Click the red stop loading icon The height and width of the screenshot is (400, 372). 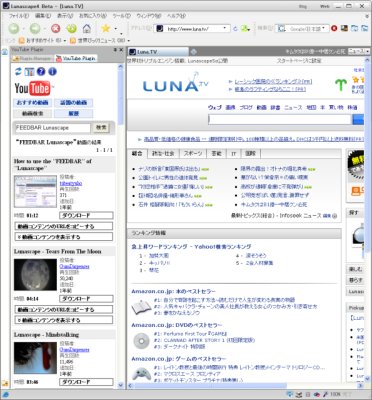[56, 29]
